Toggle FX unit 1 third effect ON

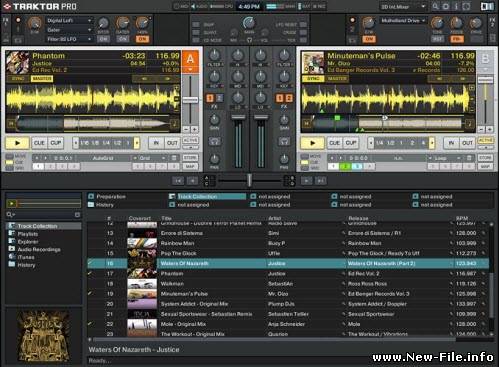point(142,39)
